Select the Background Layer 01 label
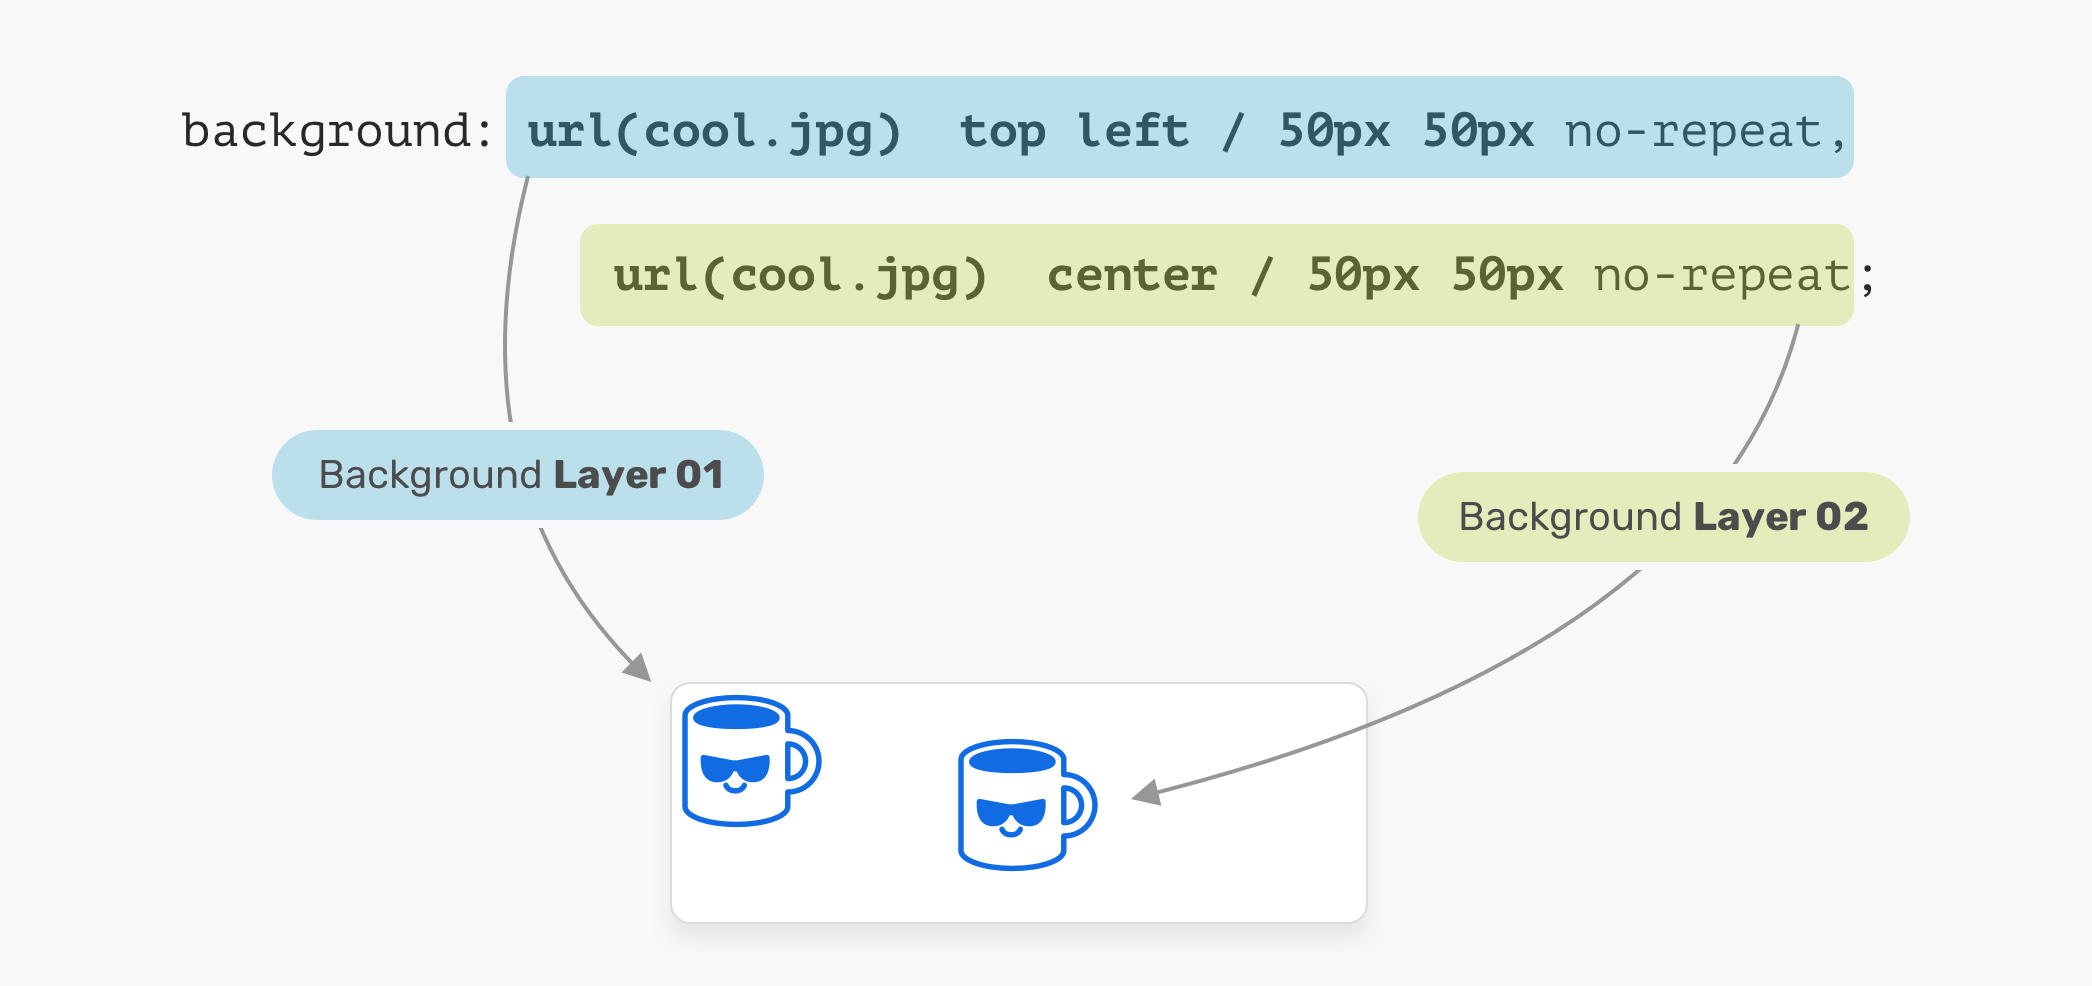2092x986 pixels. coord(518,475)
